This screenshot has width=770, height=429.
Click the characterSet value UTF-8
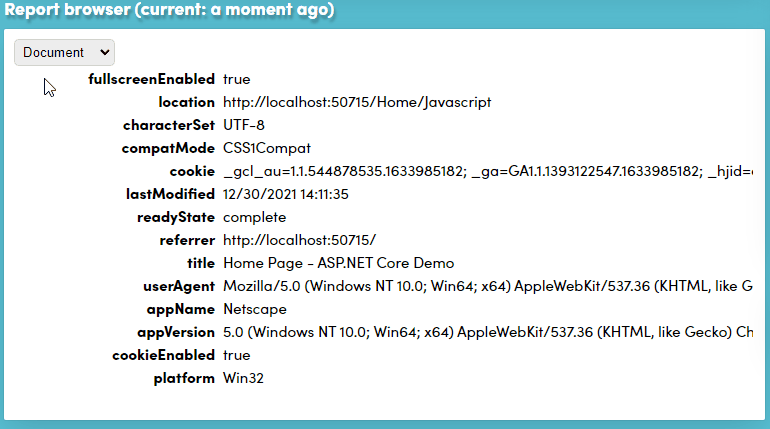coord(244,125)
